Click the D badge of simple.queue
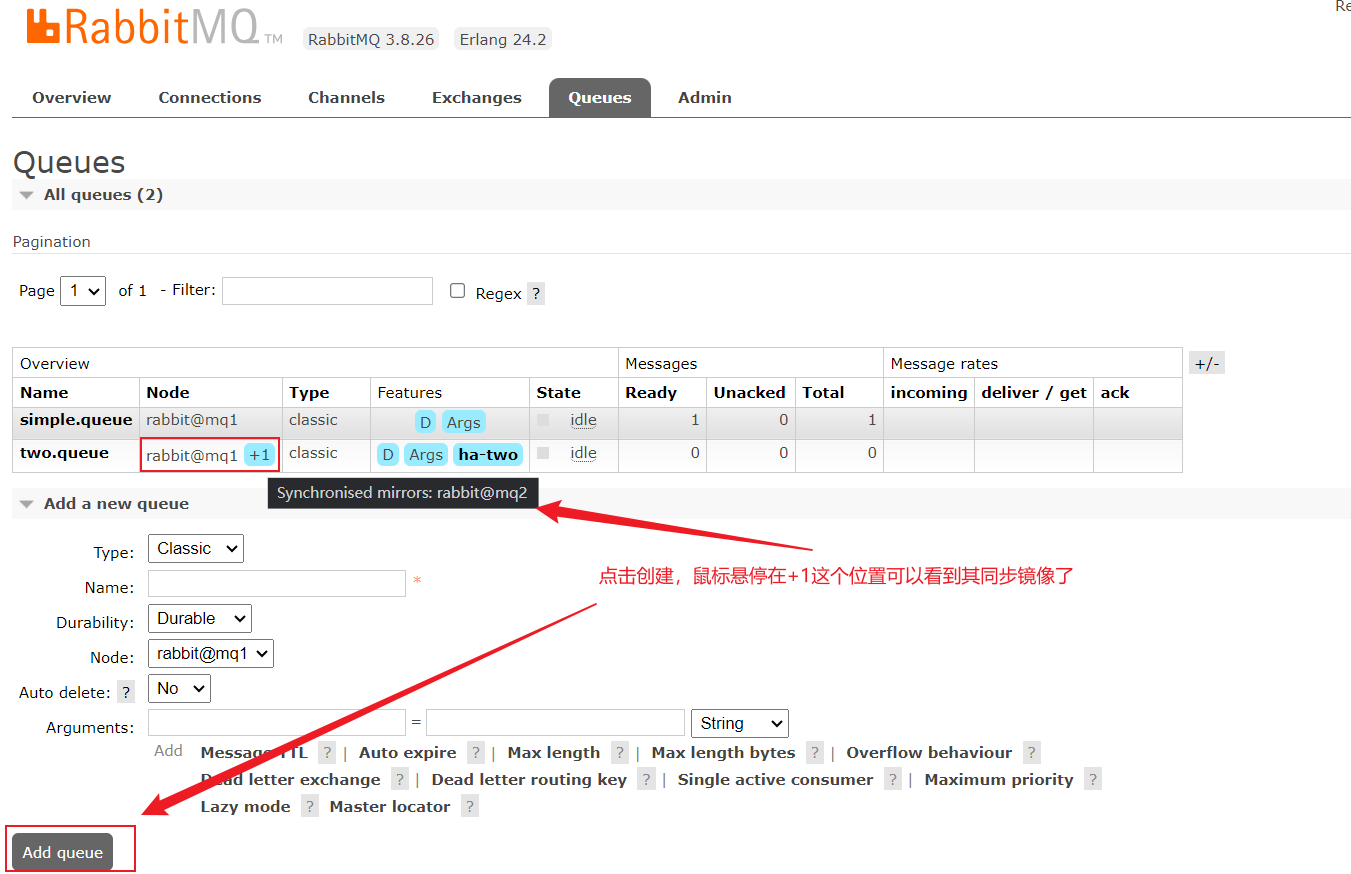This screenshot has height=874, width=1351. (426, 422)
